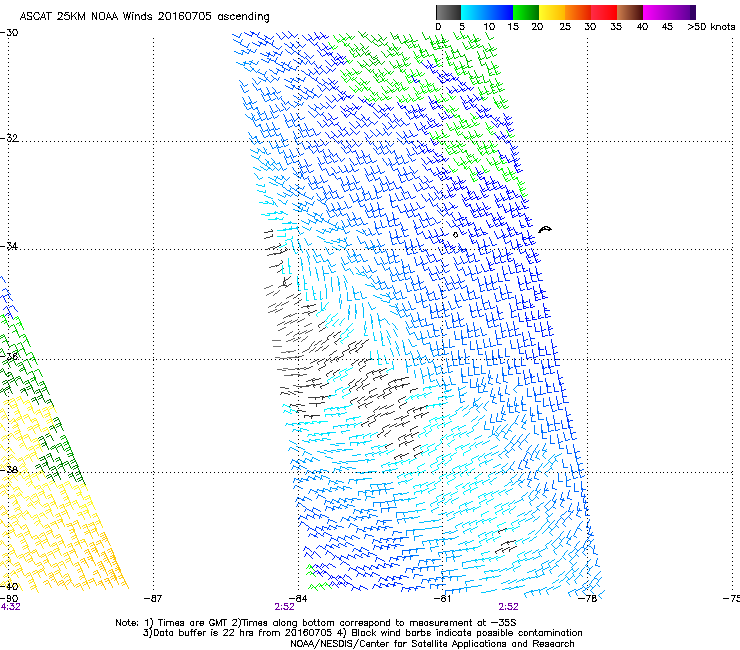The height and width of the screenshot is (650, 740).
Task: Click the -38 latitude axis label
Action: click(x=9, y=469)
